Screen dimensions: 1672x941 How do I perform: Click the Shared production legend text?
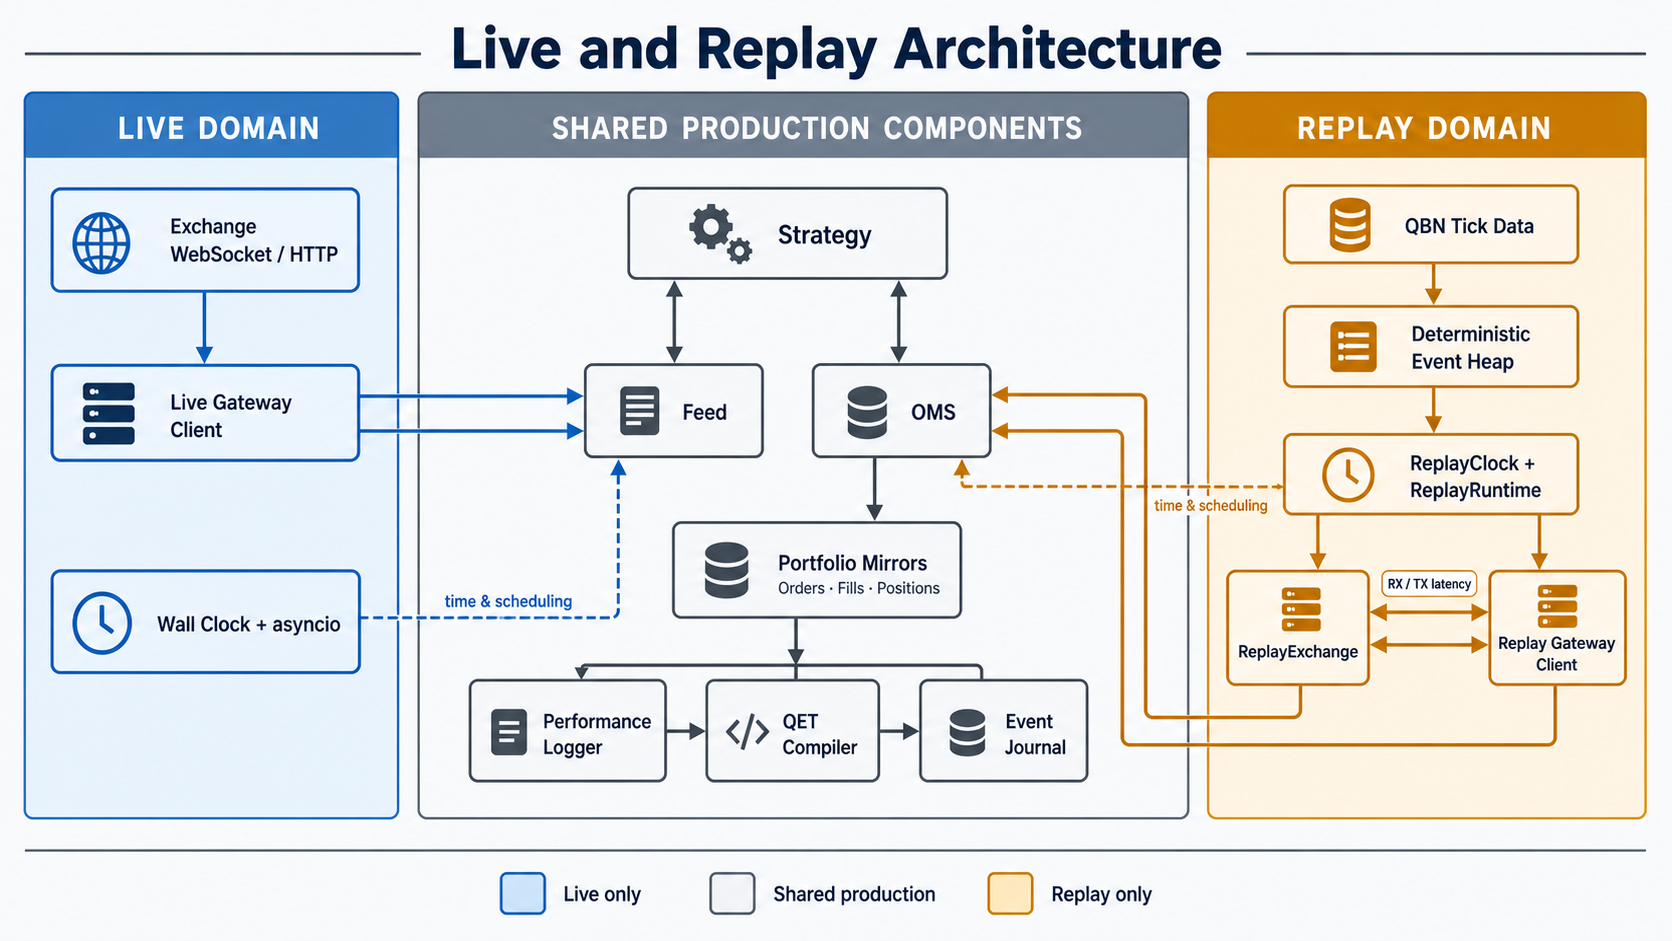[x=854, y=894]
